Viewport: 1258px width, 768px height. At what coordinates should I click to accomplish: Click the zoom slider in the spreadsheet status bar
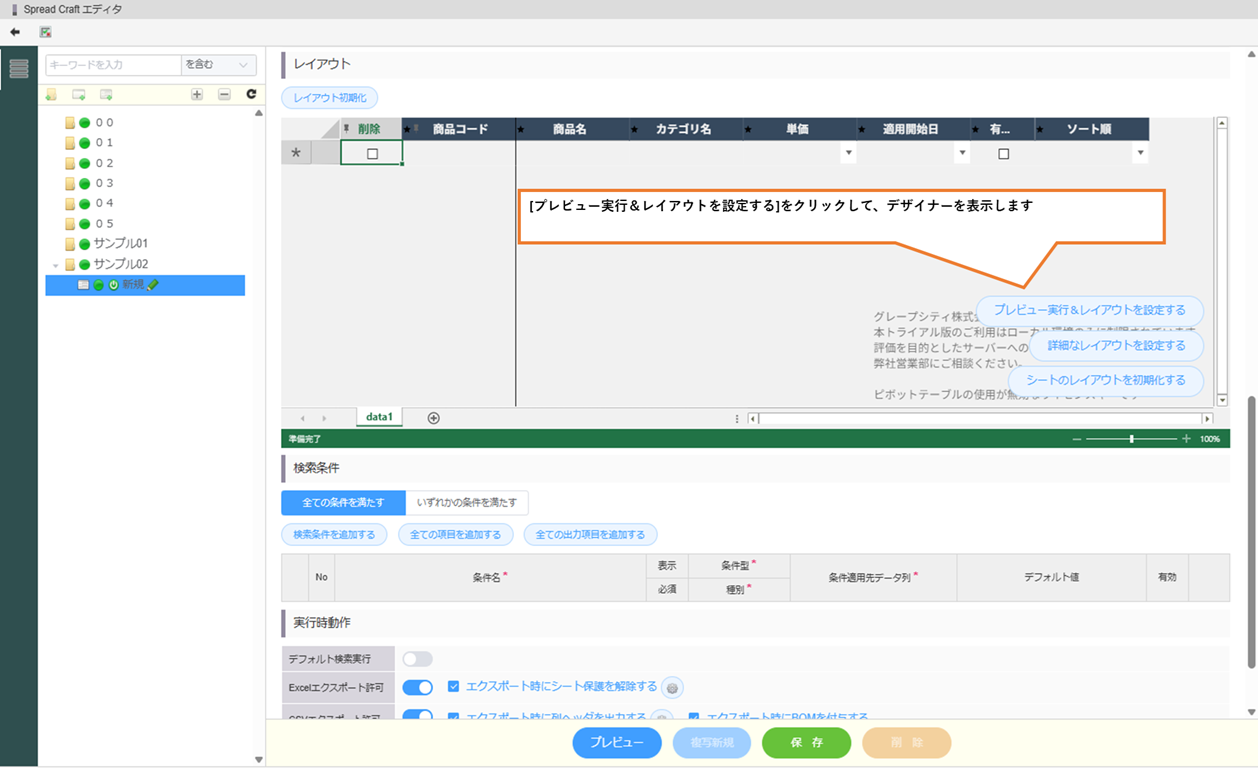coord(1131,439)
